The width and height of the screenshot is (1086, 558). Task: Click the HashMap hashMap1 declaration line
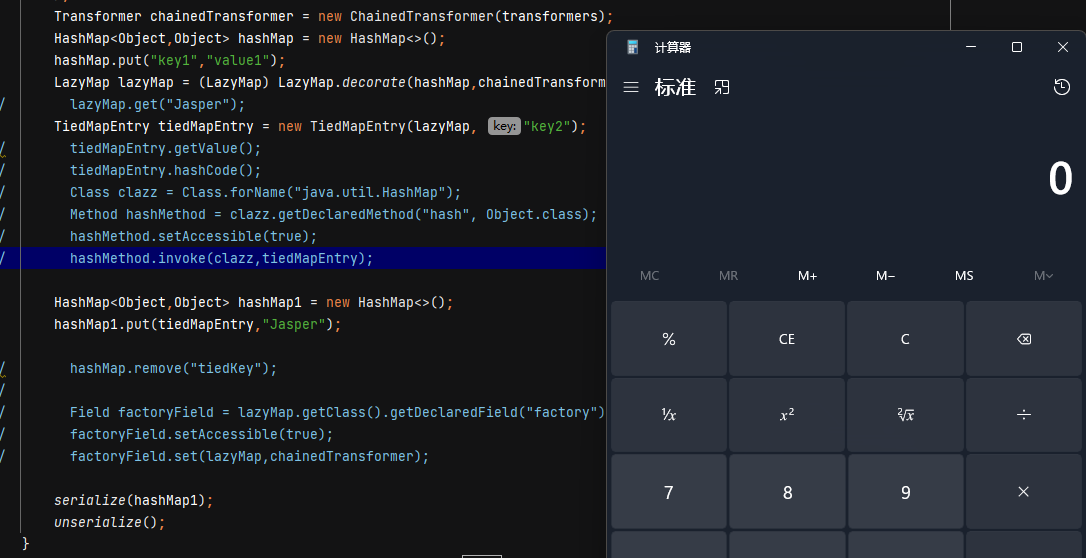(x=253, y=303)
